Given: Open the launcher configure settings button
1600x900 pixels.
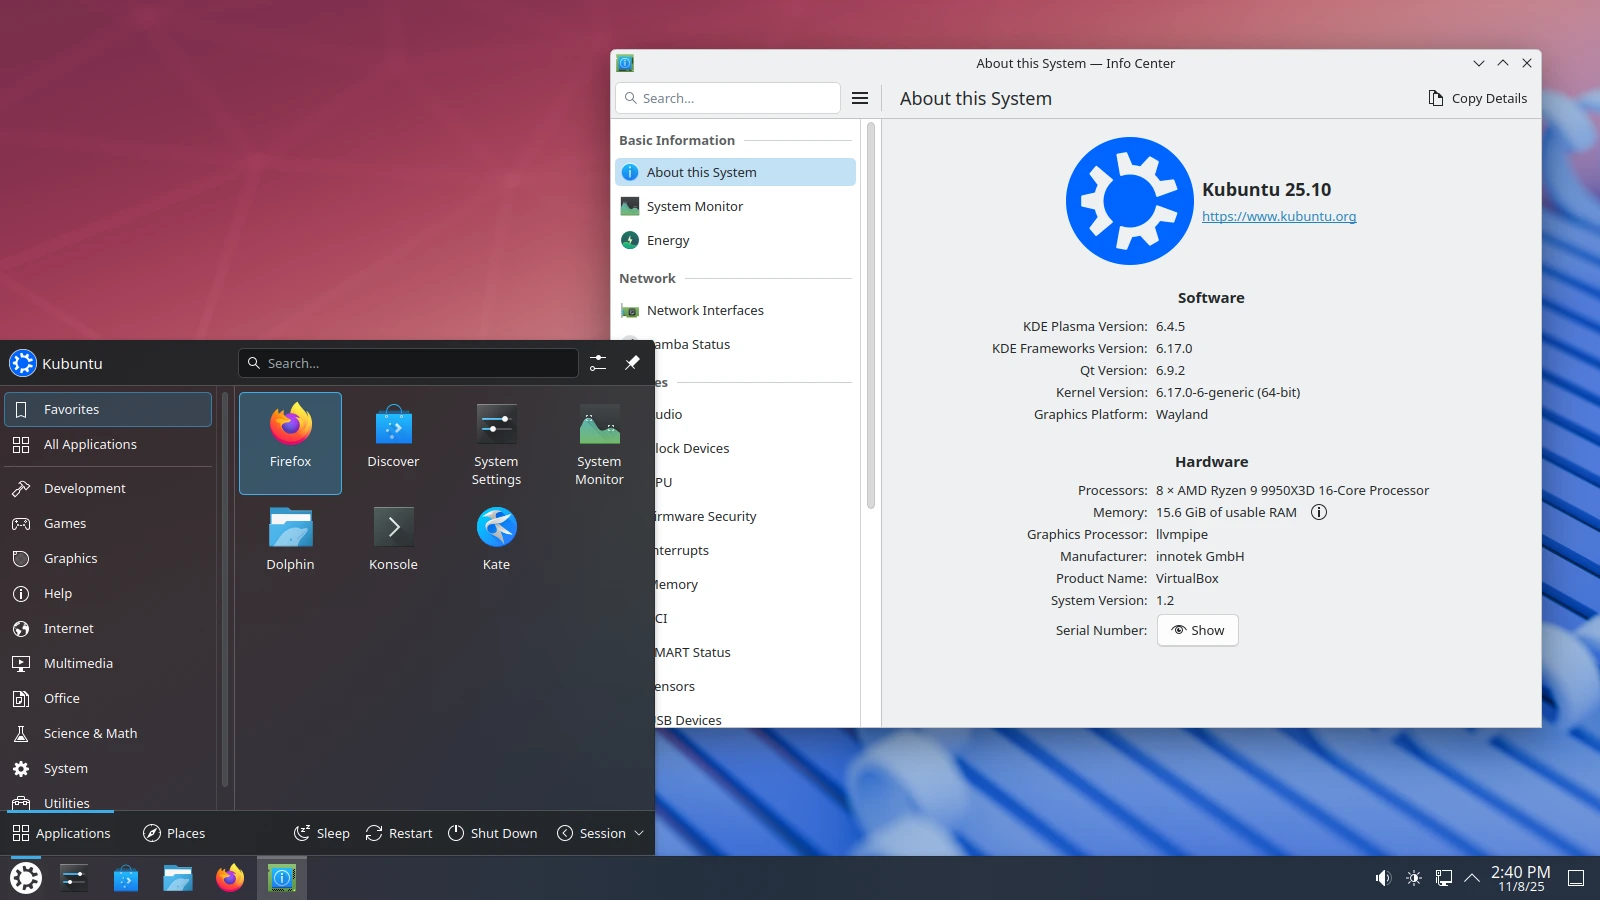Looking at the screenshot, I should [x=598, y=363].
